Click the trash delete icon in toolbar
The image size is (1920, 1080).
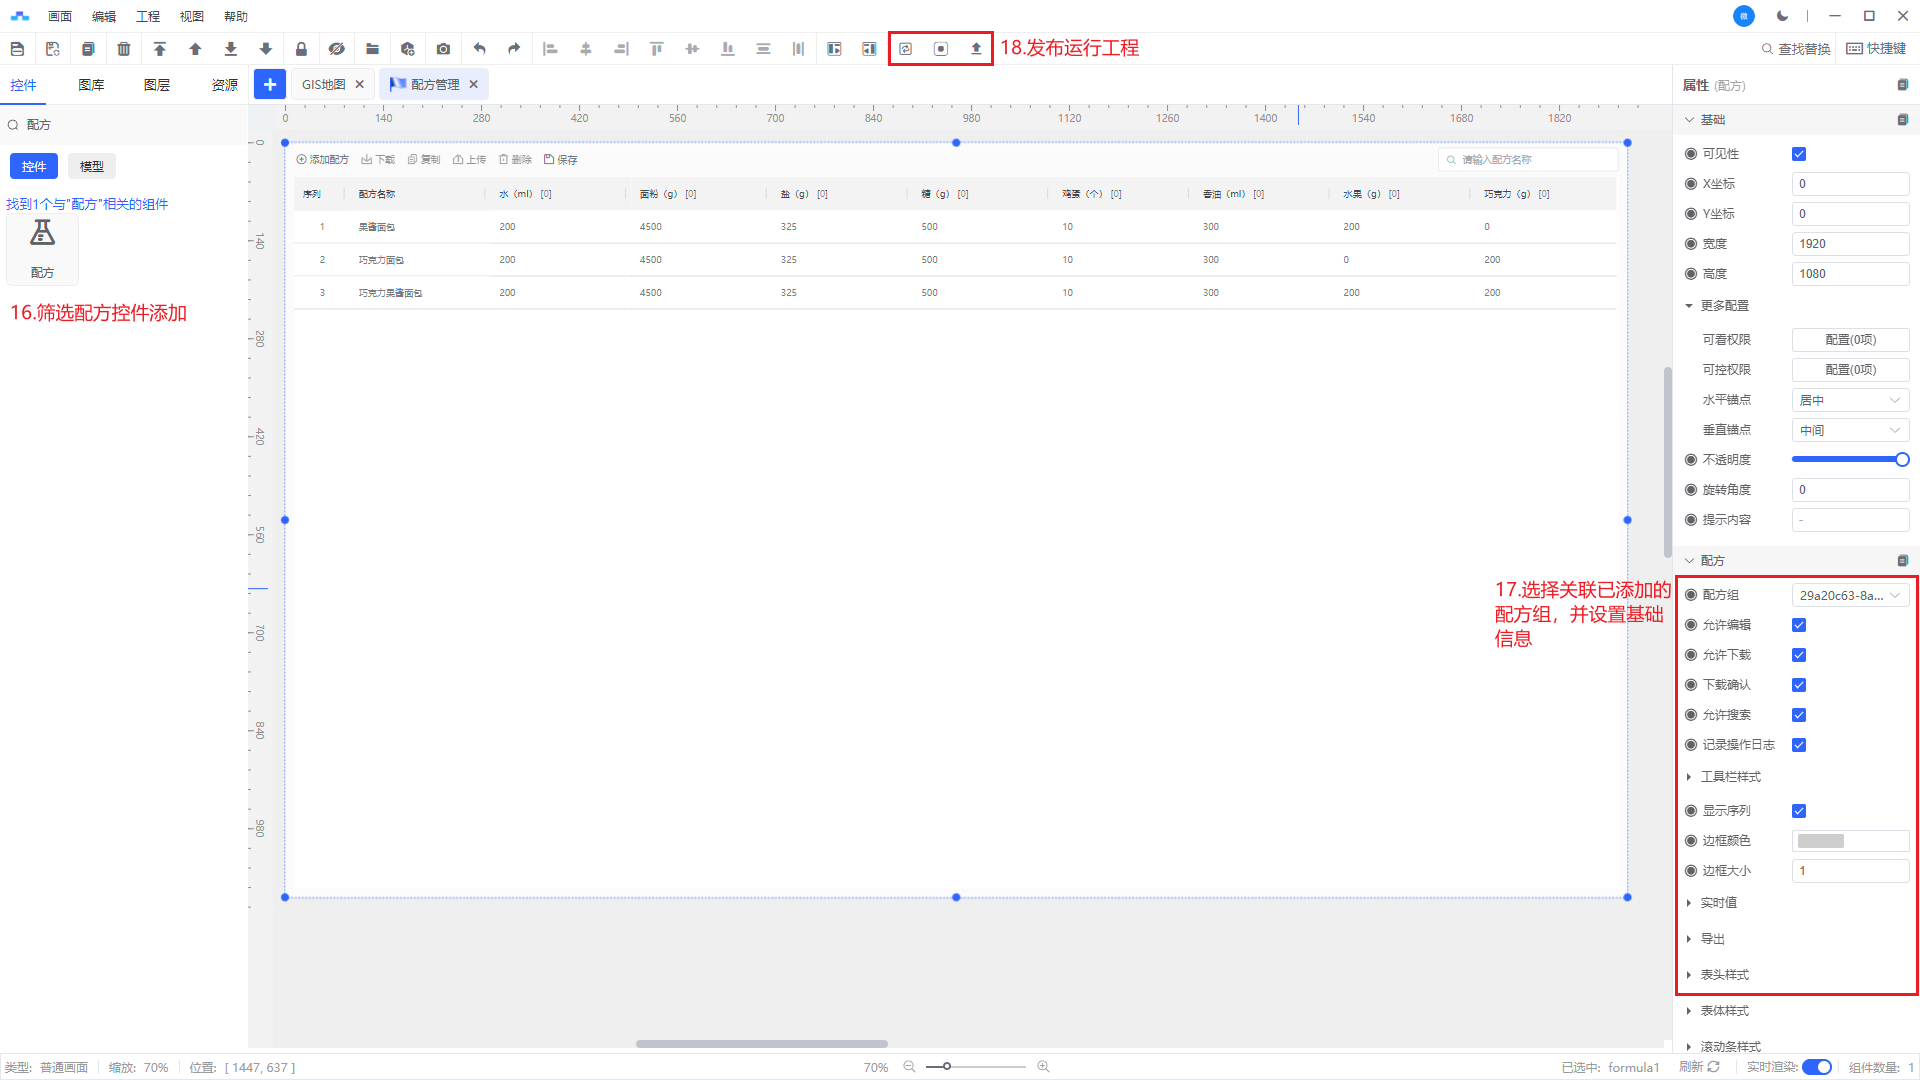coord(124,49)
